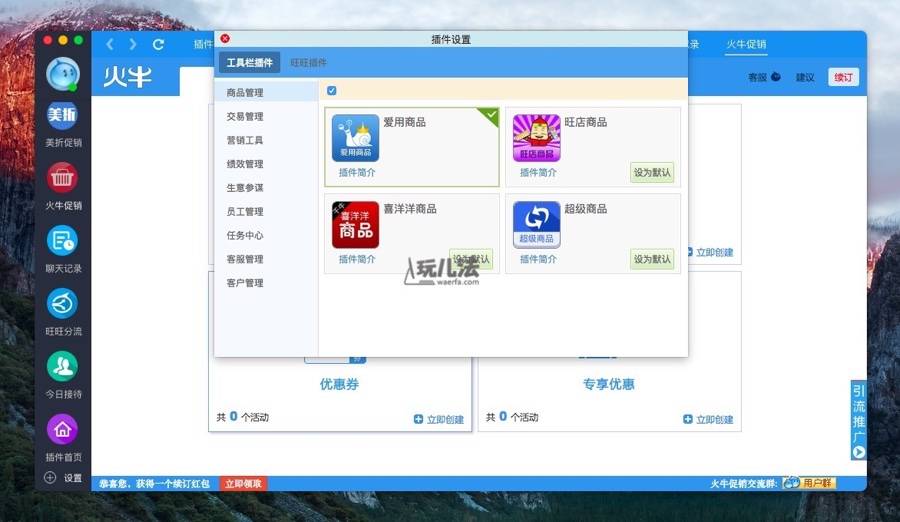Screen dimensions: 900x522
Task: Toggle the checkbox above the plugin list
Action: pos(332,91)
